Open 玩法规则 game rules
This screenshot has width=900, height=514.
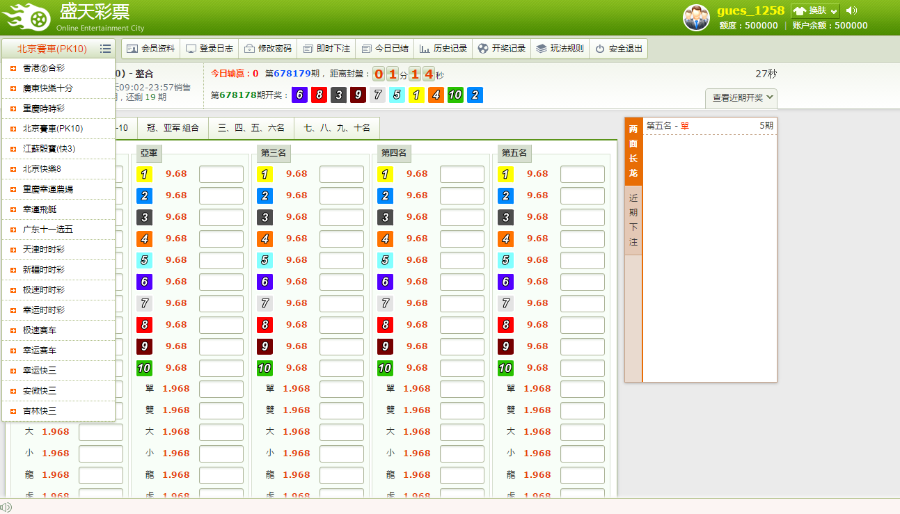tap(559, 48)
